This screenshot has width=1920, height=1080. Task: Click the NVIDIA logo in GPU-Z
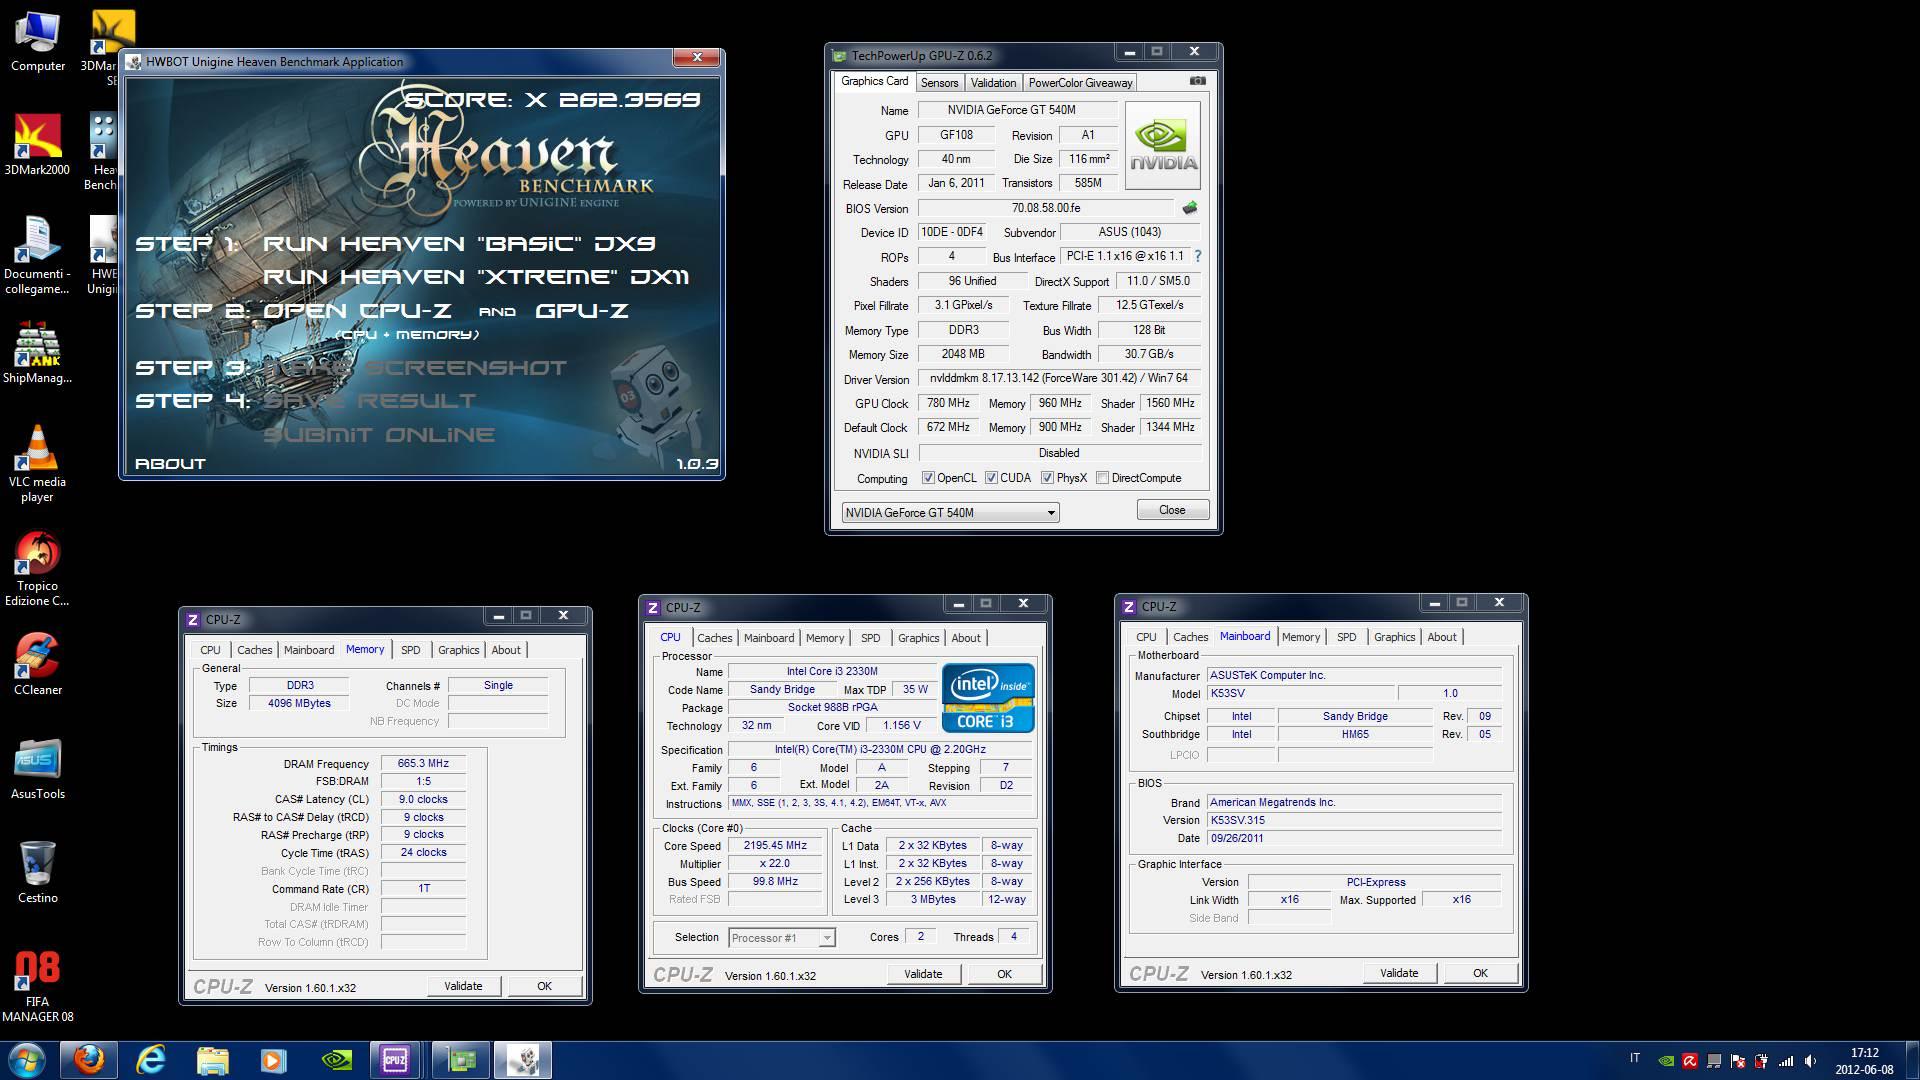[x=1163, y=146]
